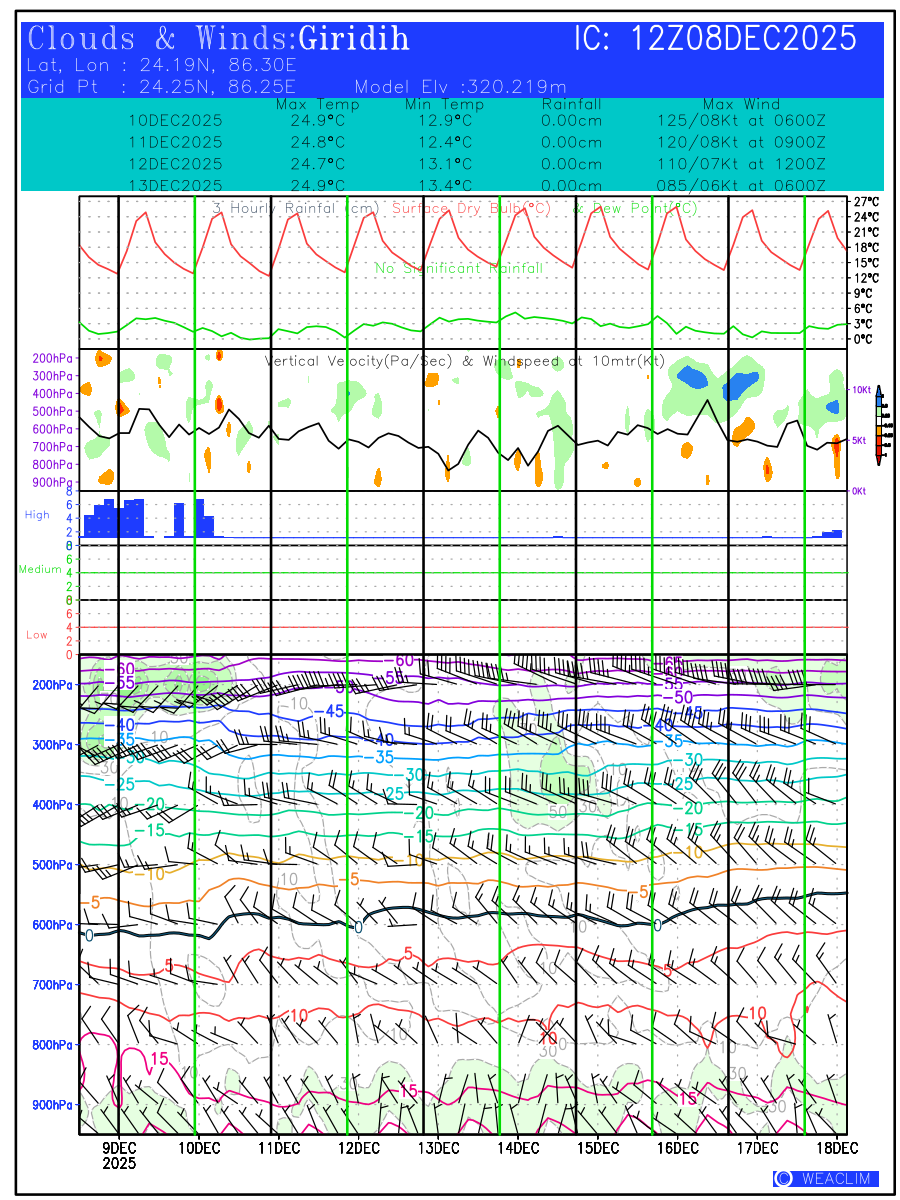
Task: Click the WEACLIM logo at bottom right
Action: tap(826, 1178)
